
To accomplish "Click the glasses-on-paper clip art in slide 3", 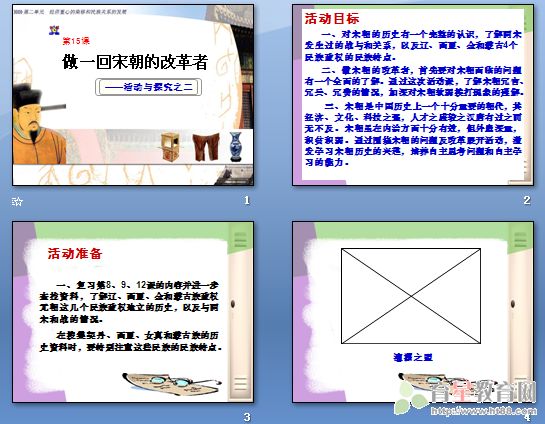I will click(x=172, y=384).
